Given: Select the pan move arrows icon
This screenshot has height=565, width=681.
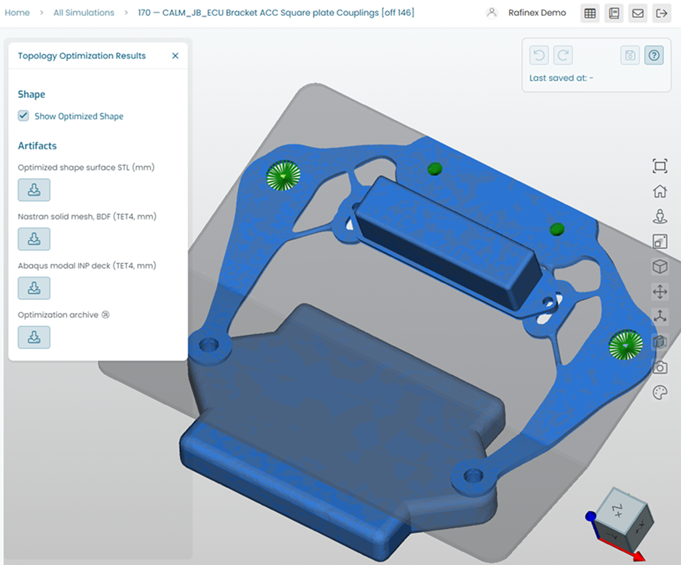Looking at the screenshot, I should tap(660, 291).
